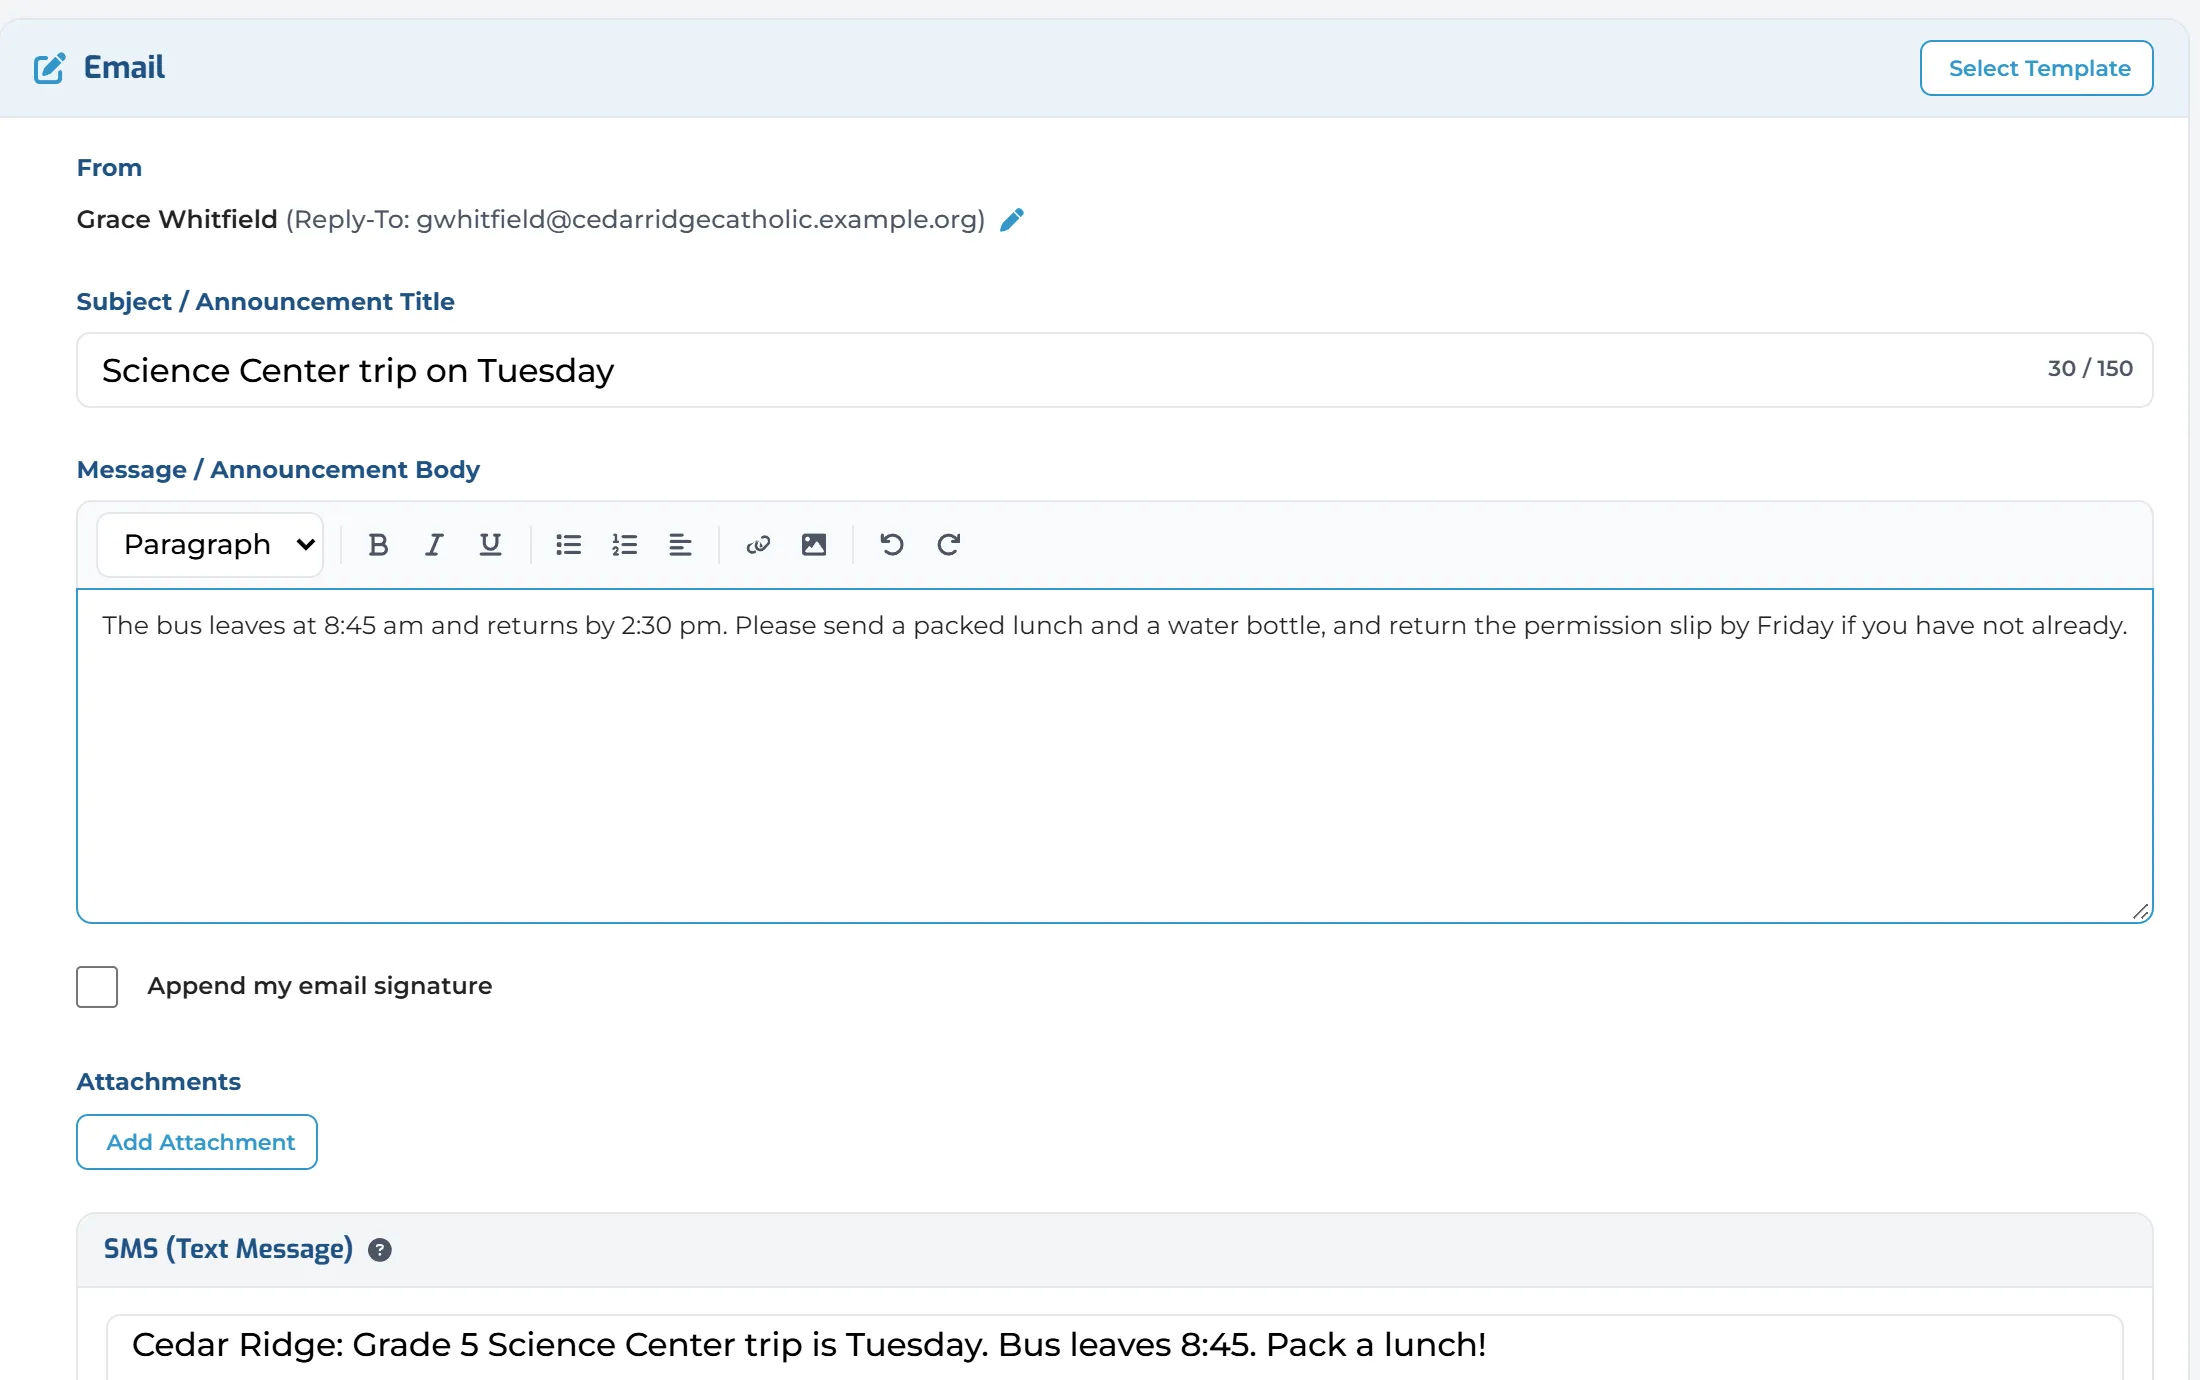Click the Attachments section label
2200x1380 pixels.
click(x=159, y=1081)
